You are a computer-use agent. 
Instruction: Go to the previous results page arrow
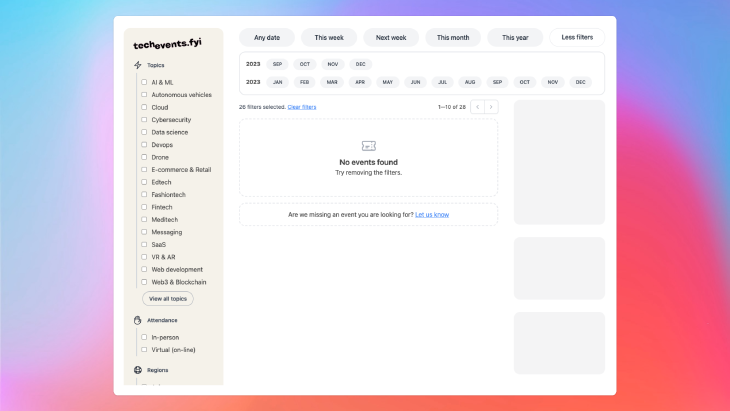477,106
